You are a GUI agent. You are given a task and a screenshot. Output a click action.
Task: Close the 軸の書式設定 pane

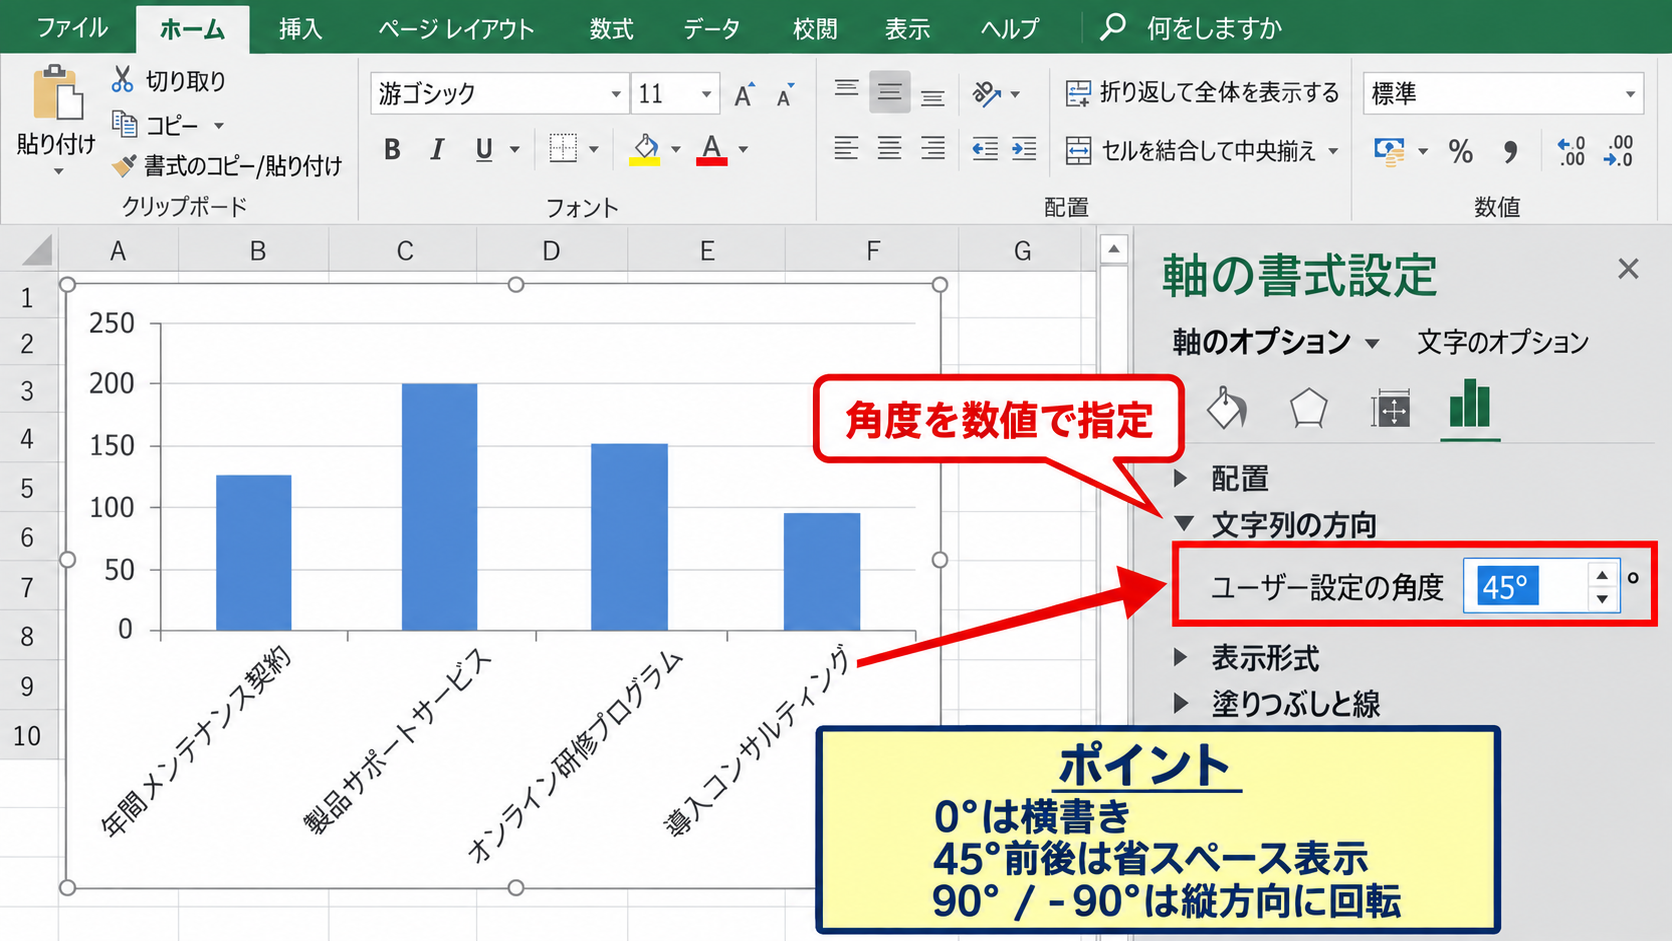1628,268
